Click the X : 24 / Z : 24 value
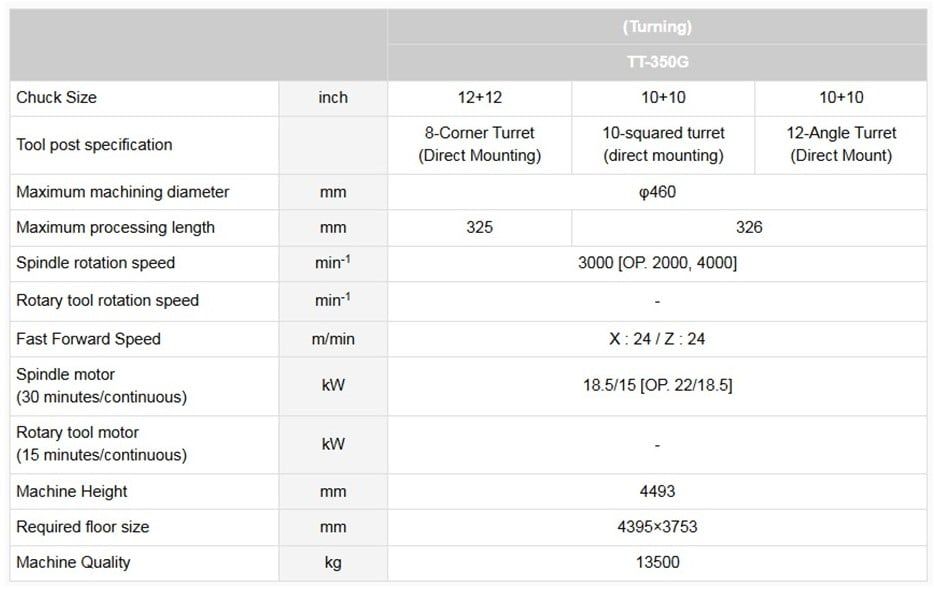Screen dimensions: 934x589 657,339
